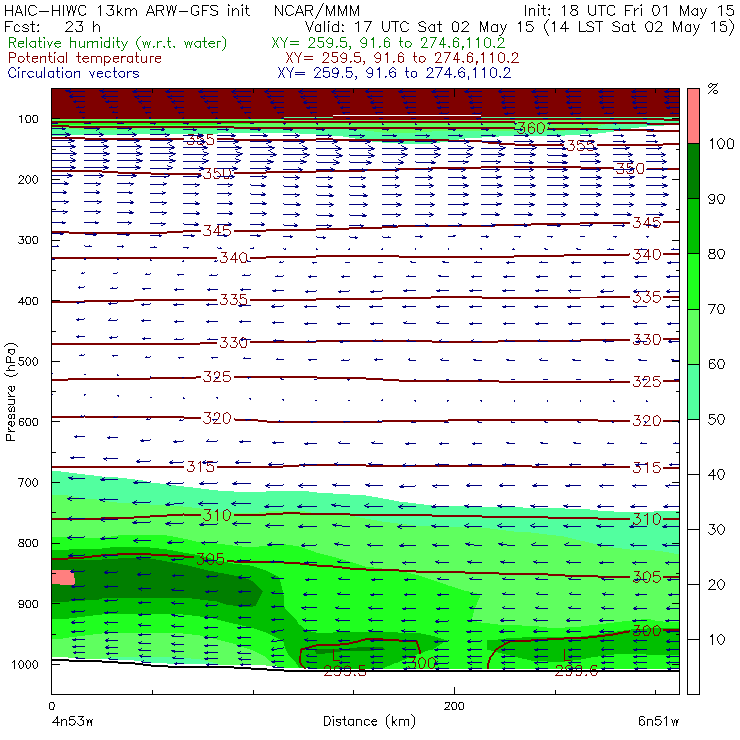The width and height of the screenshot is (740, 740).
Task: Click the blue 'Circulation vectors' legend label
Action: (73, 73)
